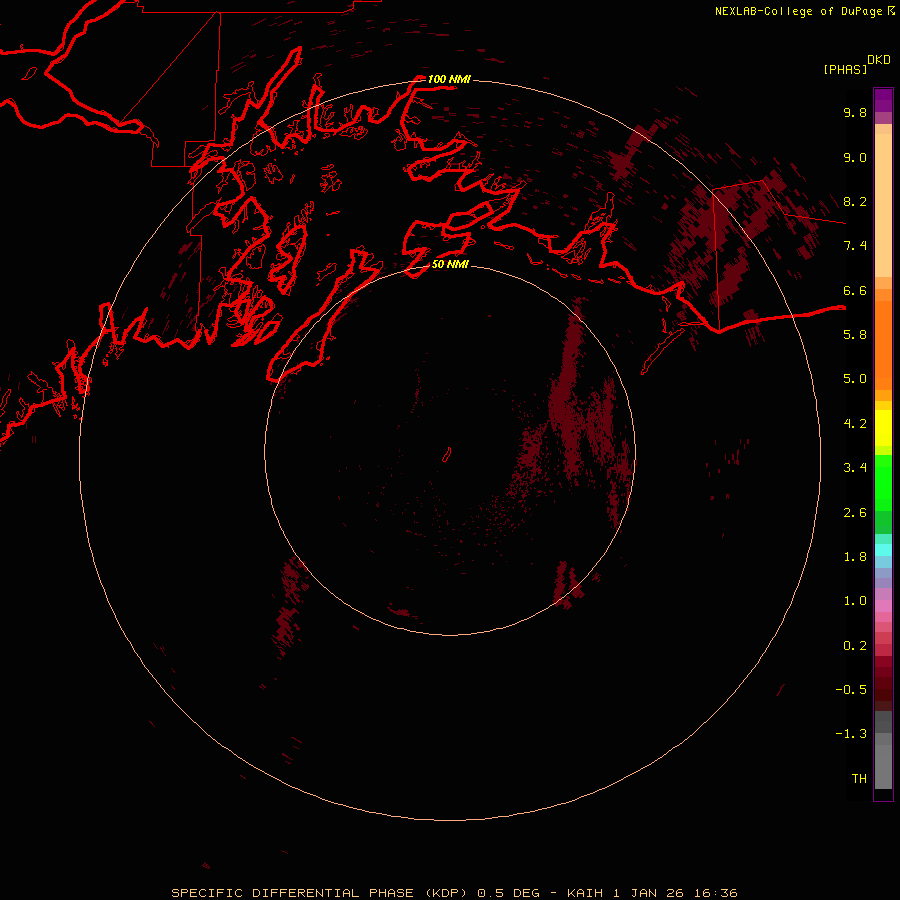This screenshot has width=900, height=900.
Task: Click the 50 NMI range ring label
Action: click(450, 264)
